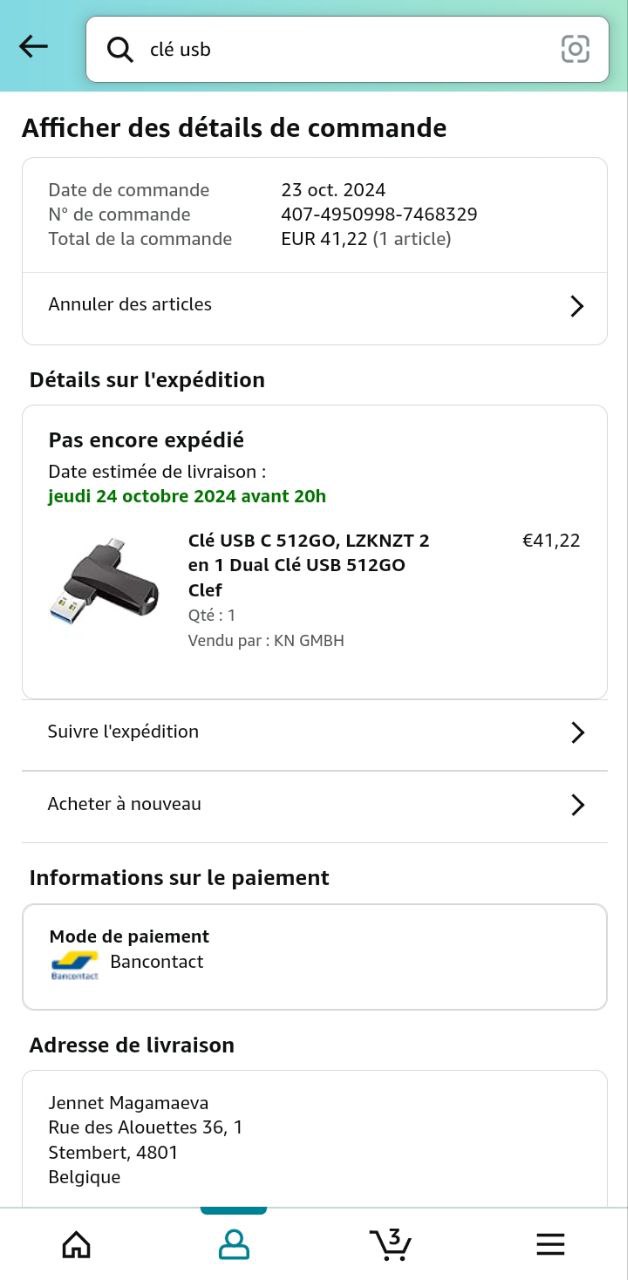Tap the seller name KN GMBH
628x1280 pixels.
tap(309, 640)
